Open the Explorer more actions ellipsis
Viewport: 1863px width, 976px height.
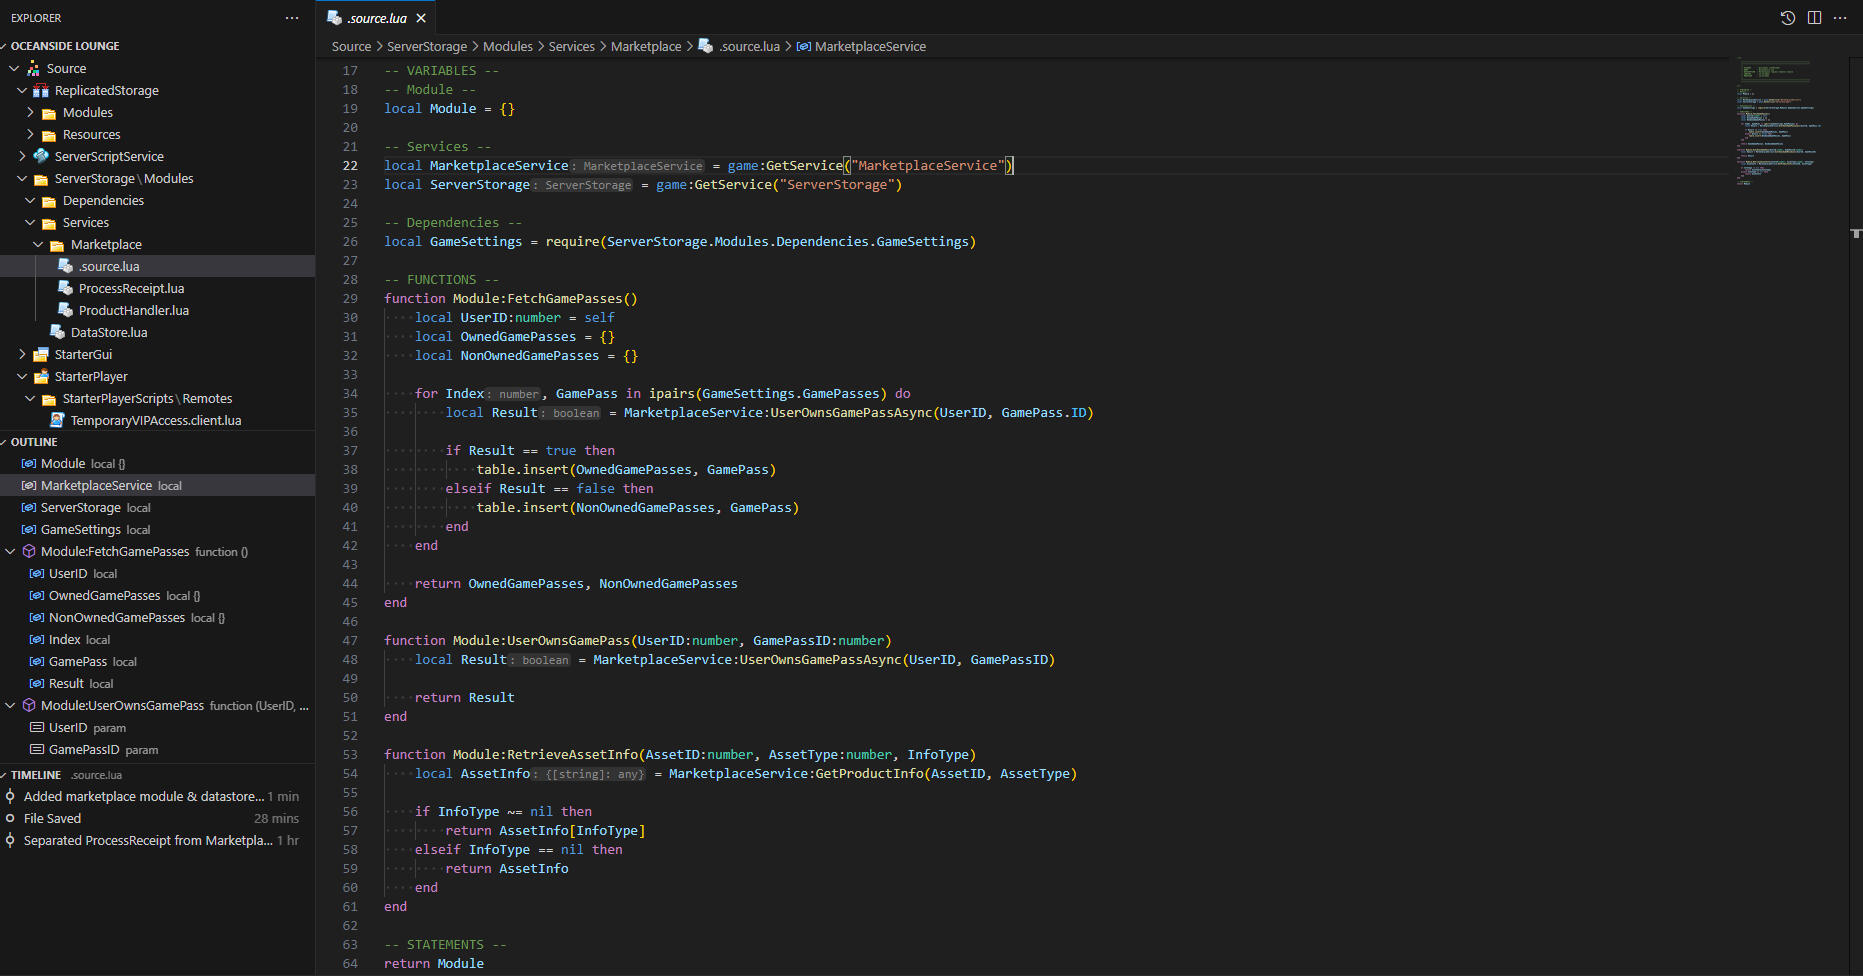(292, 18)
